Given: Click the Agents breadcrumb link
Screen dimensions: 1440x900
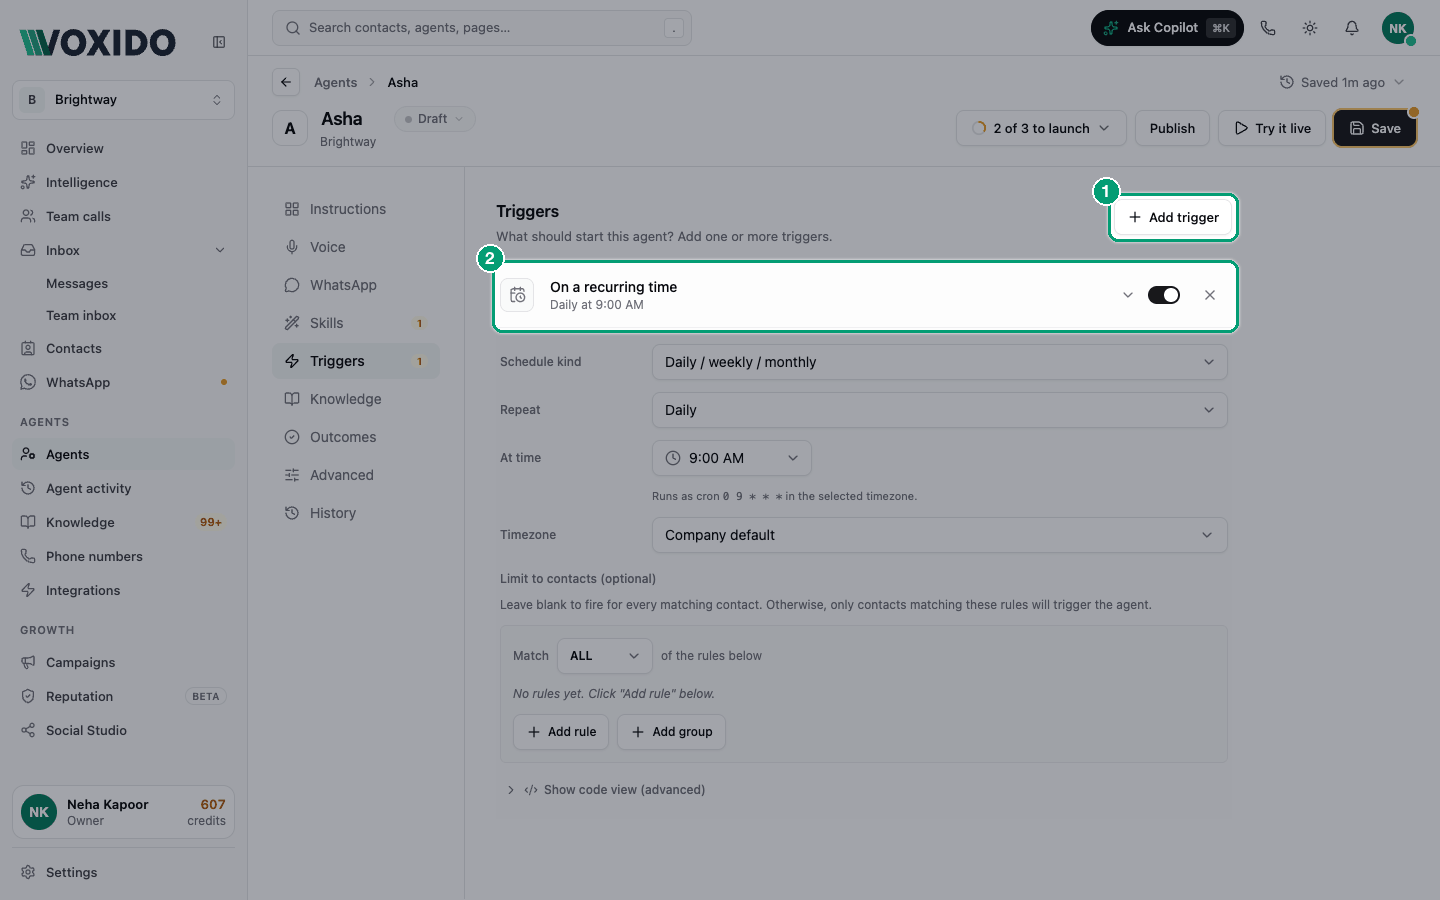Looking at the screenshot, I should (335, 82).
